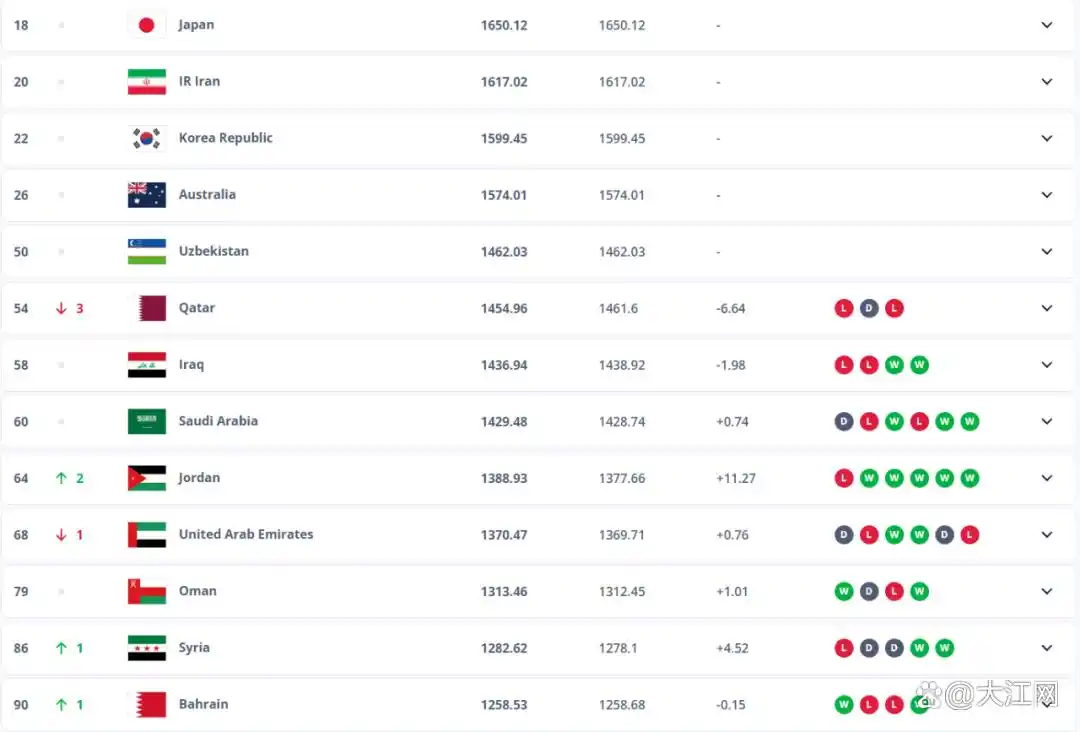The width and height of the screenshot is (1080, 732).
Task: Click the Japan flag icon
Action: pyautogui.click(x=147, y=25)
